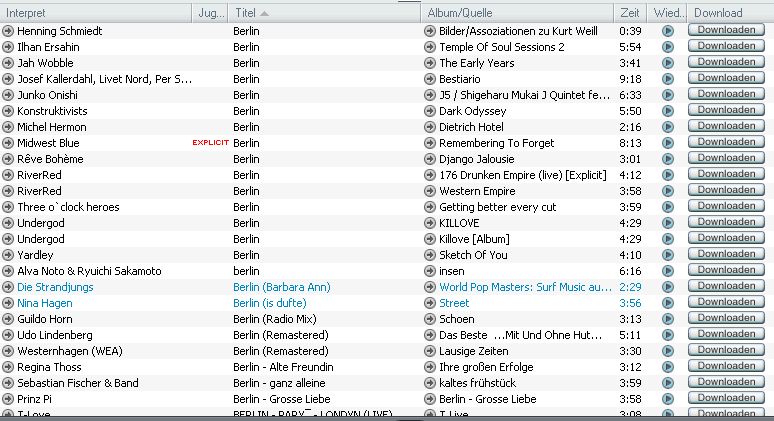
Task: Download the Ilhan Ersahin track
Action: pos(726,47)
